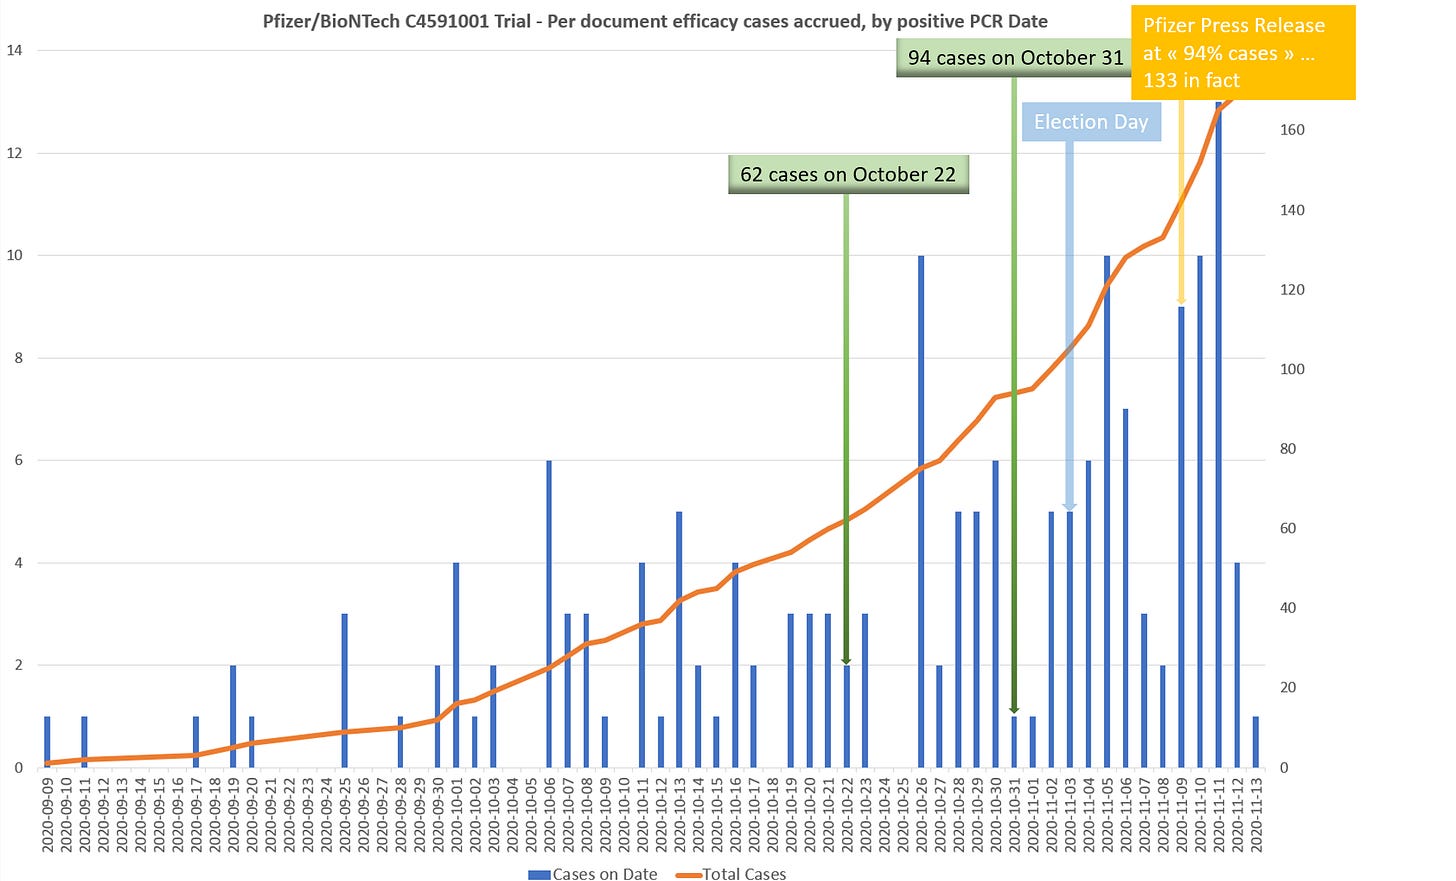Click the orange 'Total Cases' legend line
The width and height of the screenshot is (1456, 881).
[688, 874]
